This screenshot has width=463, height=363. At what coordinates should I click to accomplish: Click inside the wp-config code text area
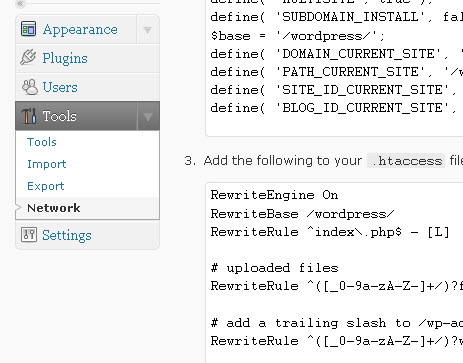[334, 68]
